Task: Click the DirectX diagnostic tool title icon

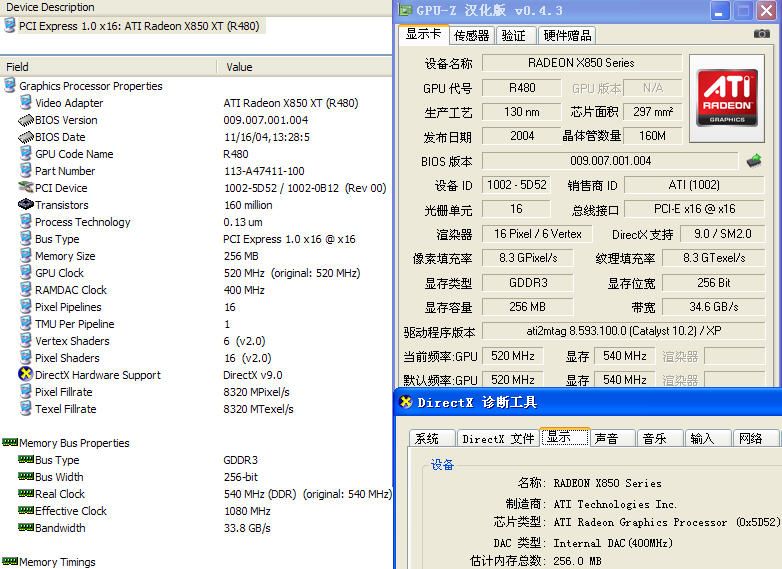Action: [x=406, y=402]
